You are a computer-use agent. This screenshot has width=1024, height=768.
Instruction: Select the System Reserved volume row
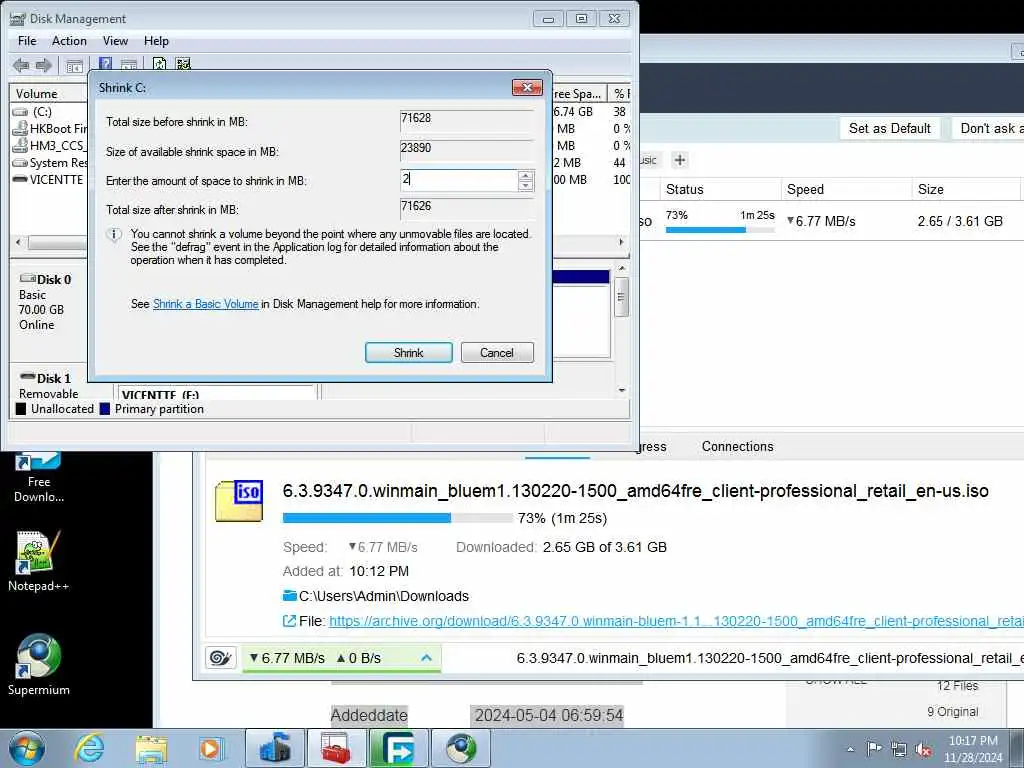click(x=50, y=163)
